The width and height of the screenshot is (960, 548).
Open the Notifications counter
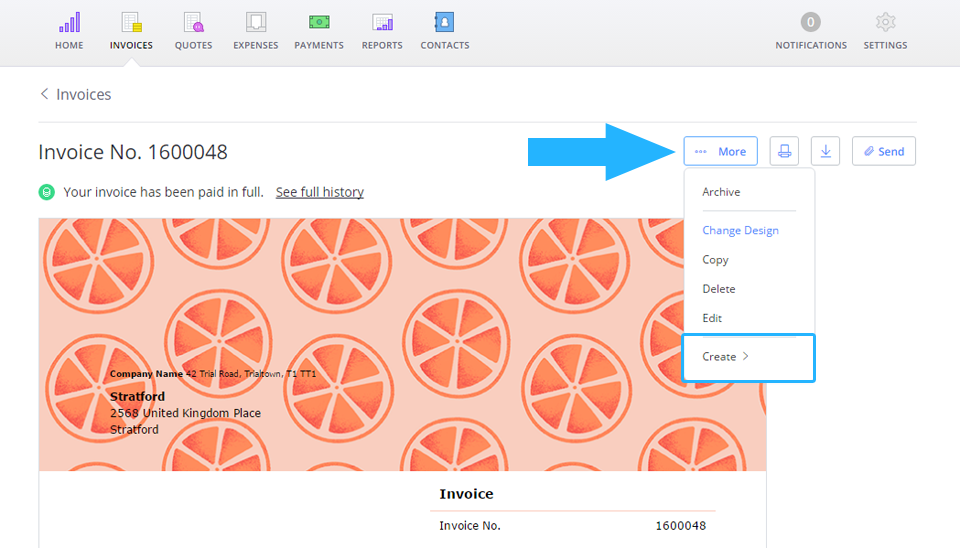pos(811,23)
